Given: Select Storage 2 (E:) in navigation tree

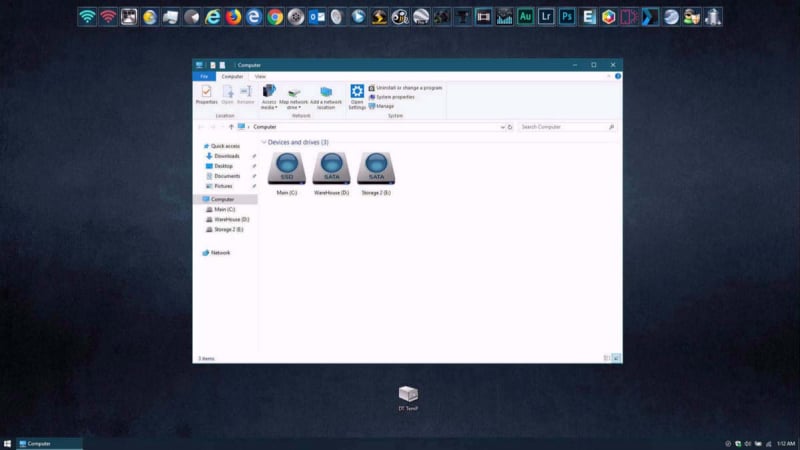Looking at the screenshot, I should coord(229,230).
